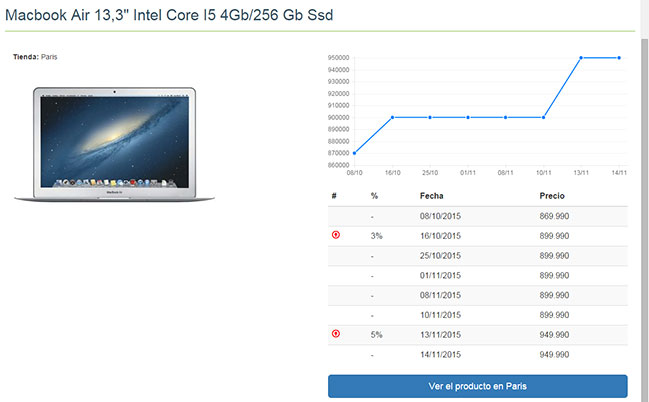Click the Fecha column header
649x402 pixels.
tap(432, 196)
